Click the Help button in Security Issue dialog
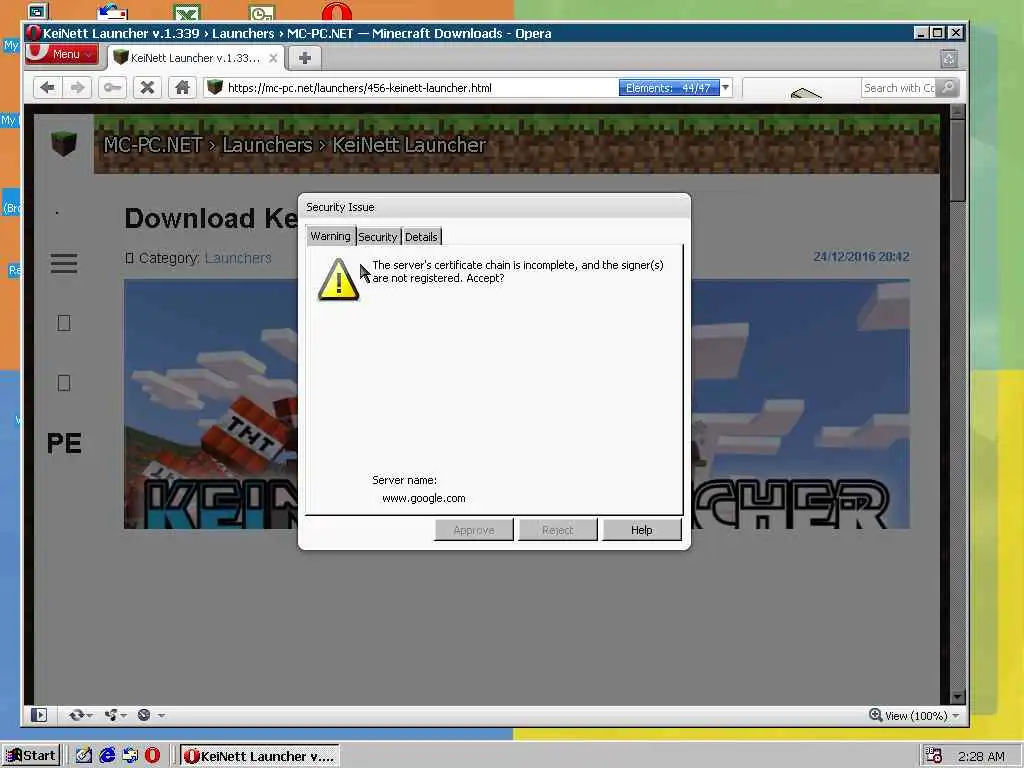The width and height of the screenshot is (1024, 768). point(641,530)
